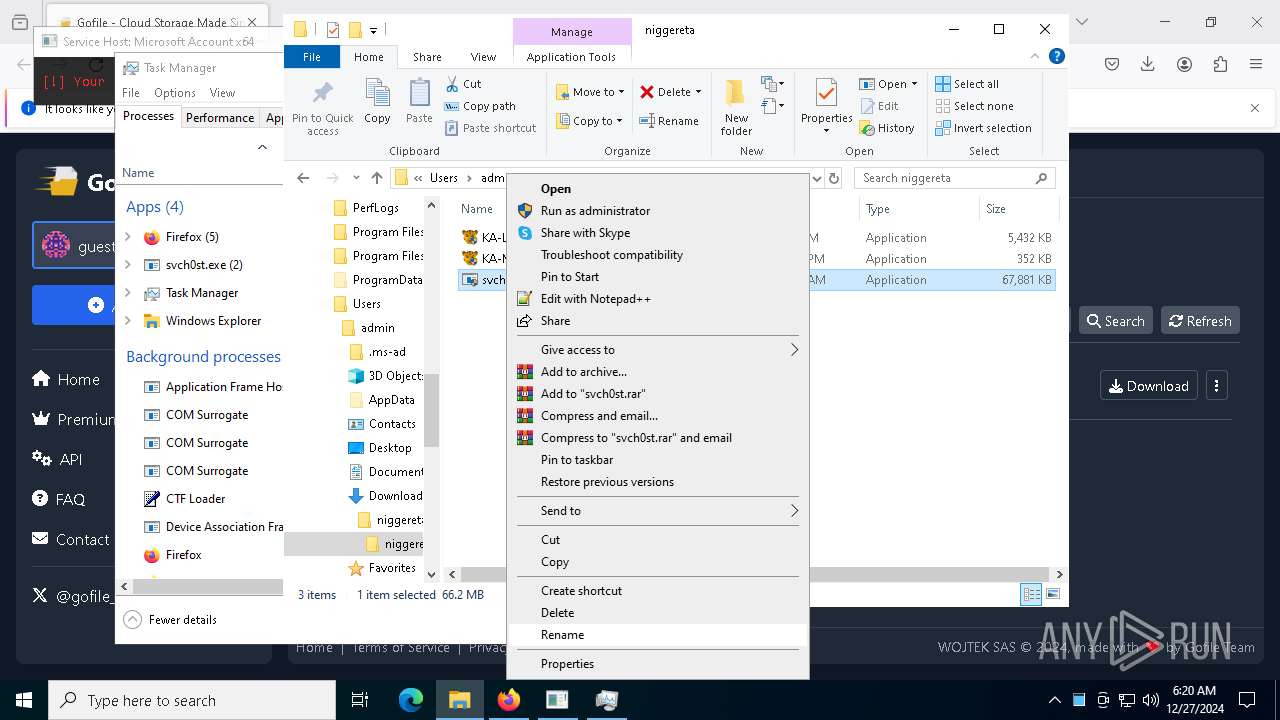Click Gofile Download button
Viewport: 1280px width, 720px height.
click(x=1148, y=386)
